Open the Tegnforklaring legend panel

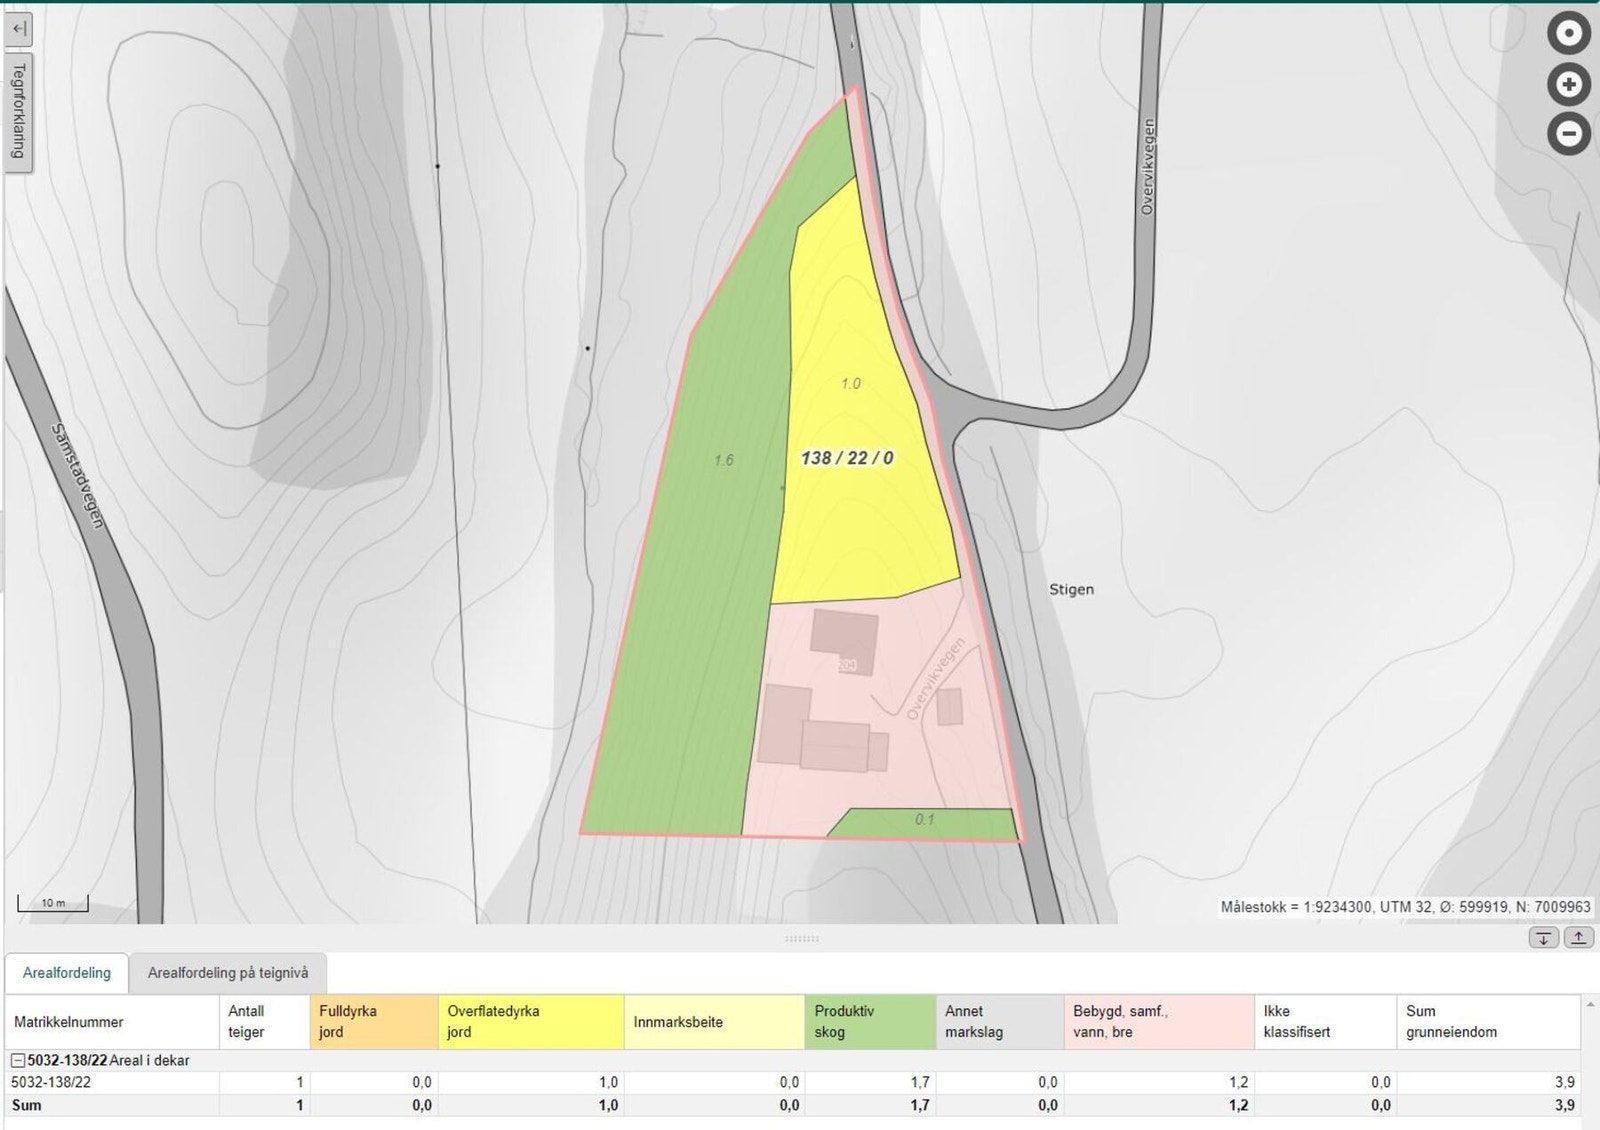[x=18, y=112]
